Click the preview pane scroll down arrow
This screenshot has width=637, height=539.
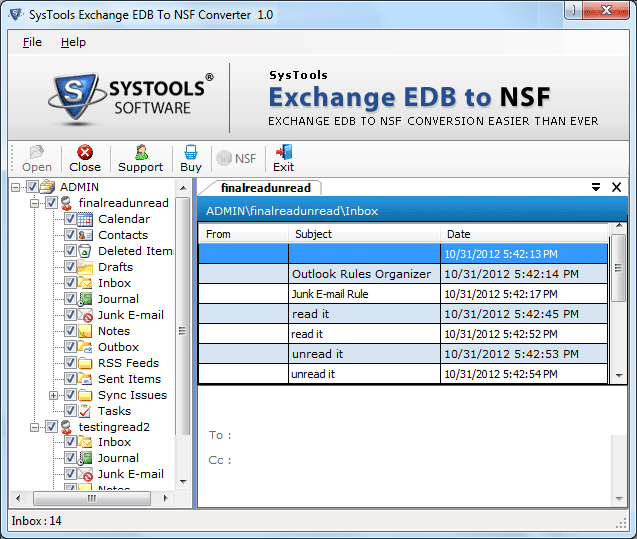click(619, 499)
